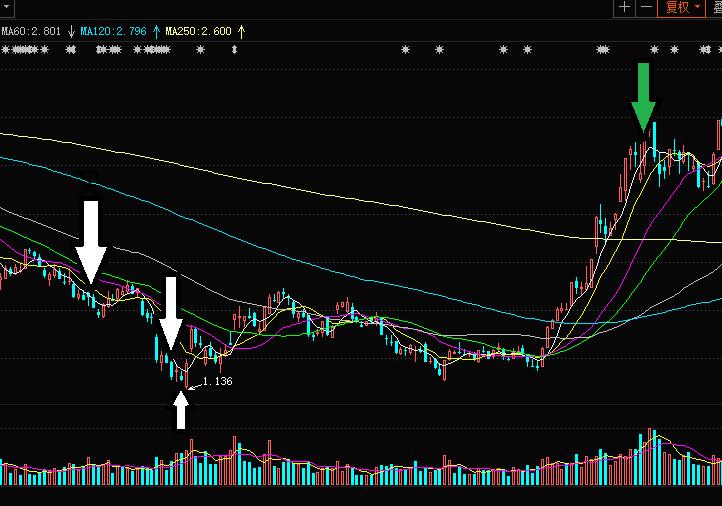Open the lone asterisk marker left of double-arrow marker
The height and width of the screenshot is (506, 722).
200,49
